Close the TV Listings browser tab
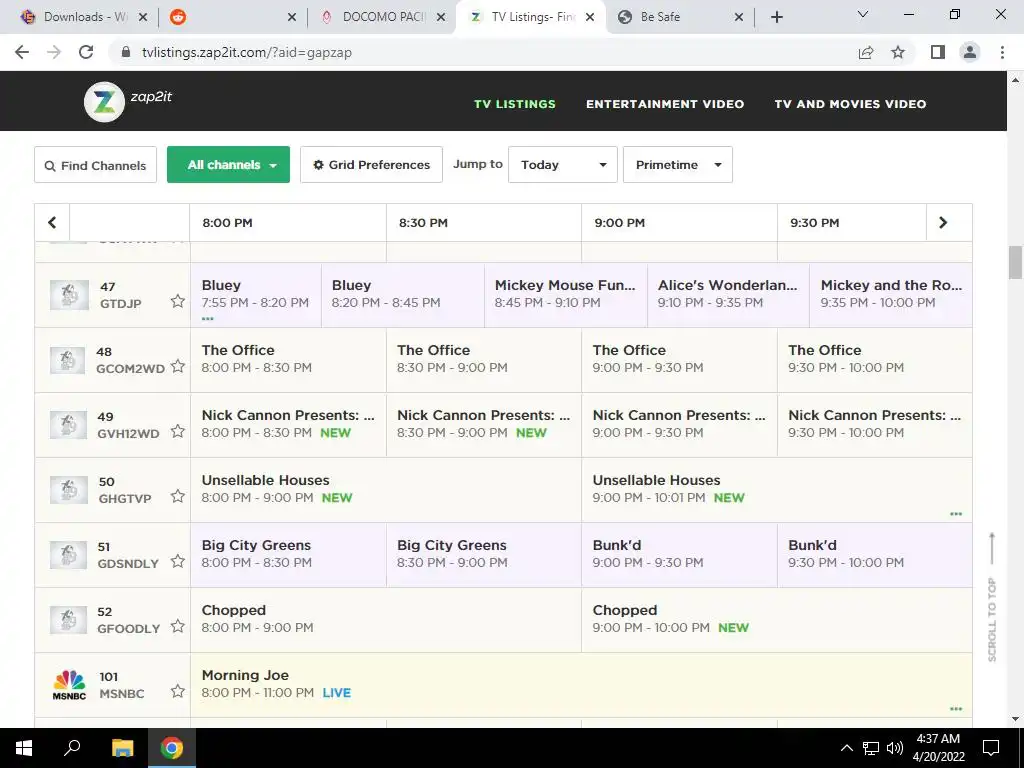The height and width of the screenshot is (768, 1024). point(590,17)
